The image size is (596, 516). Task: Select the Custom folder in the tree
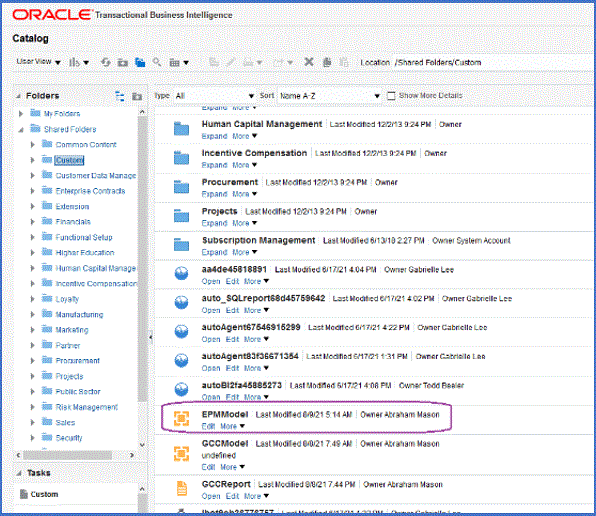pyautogui.click(x=69, y=160)
